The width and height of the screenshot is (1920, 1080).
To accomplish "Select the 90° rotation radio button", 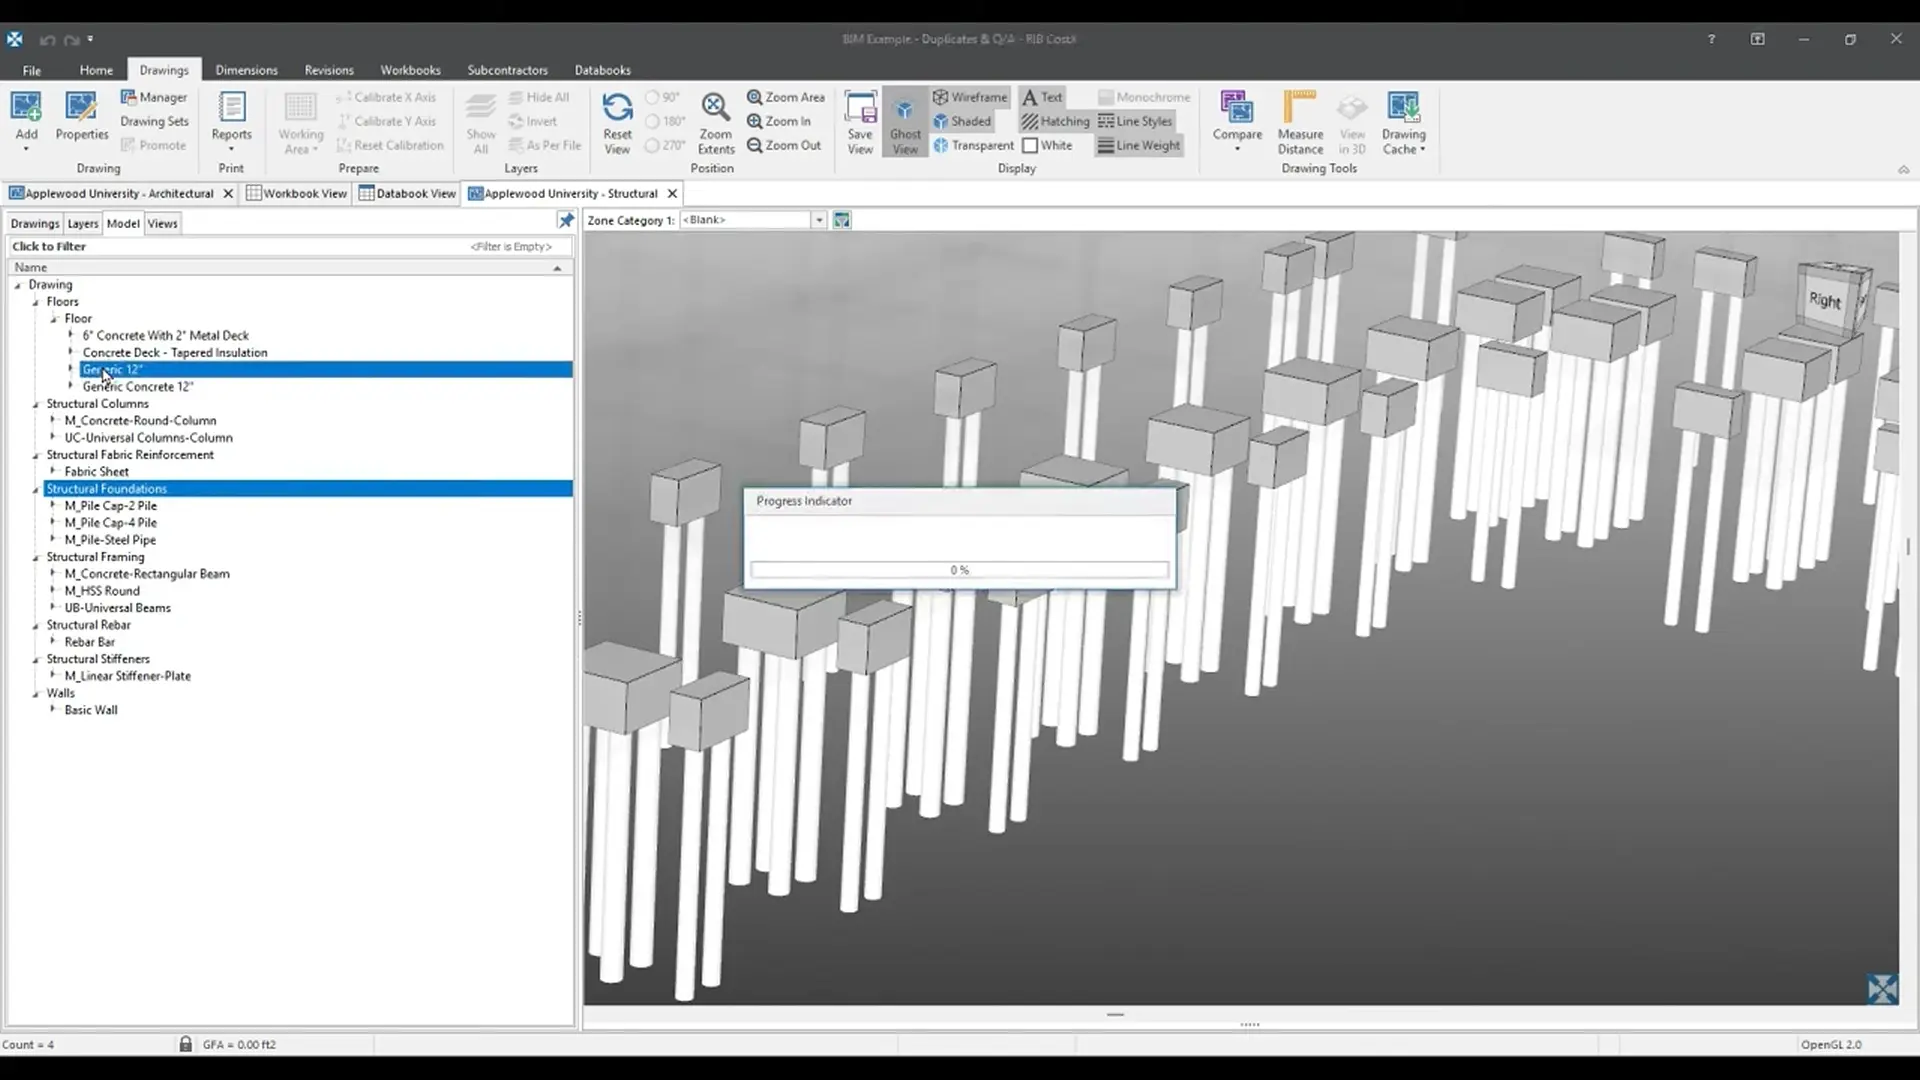I will tap(652, 97).
